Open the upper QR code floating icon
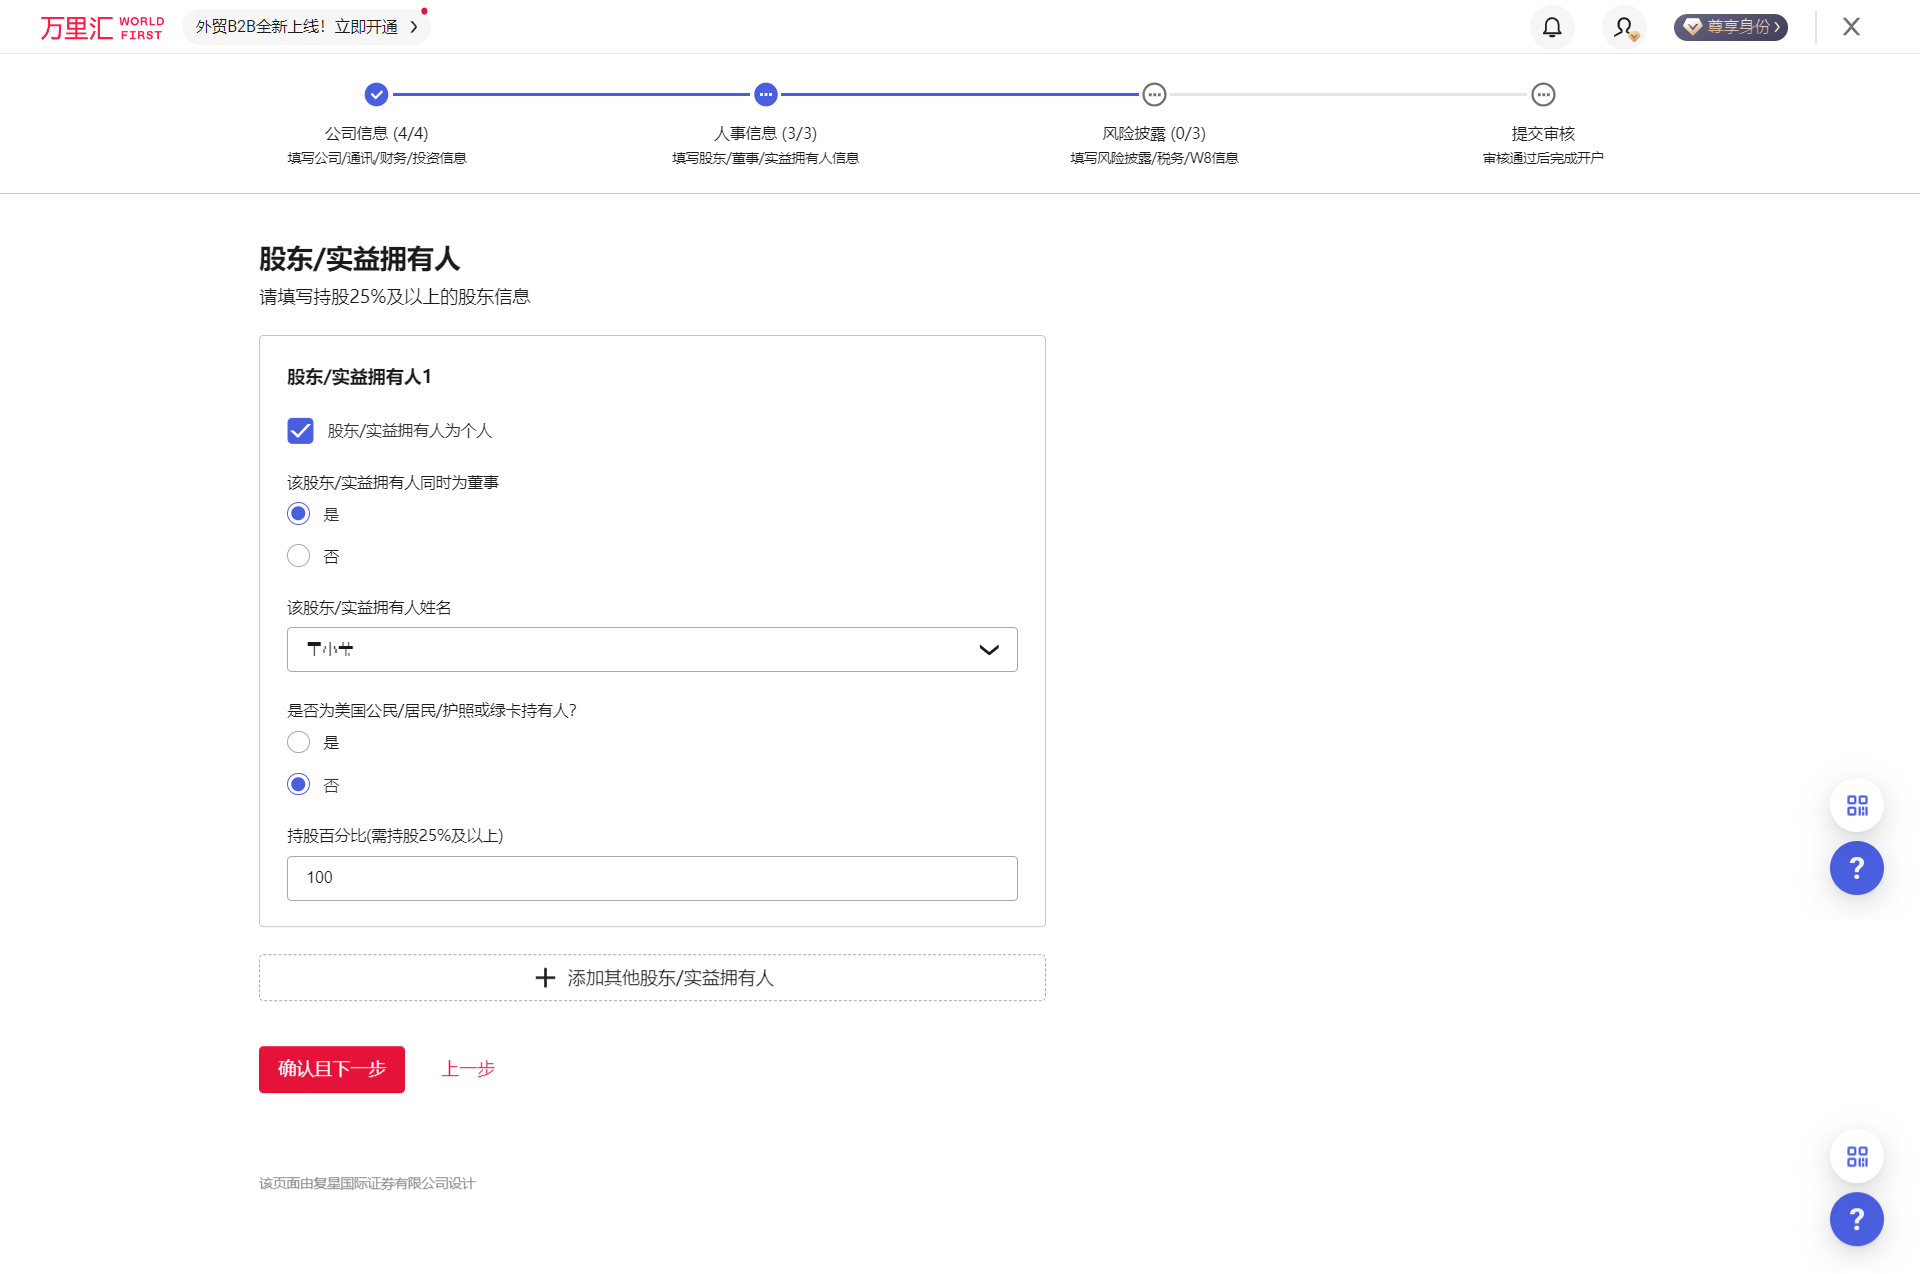 click(x=1857, y=806)
